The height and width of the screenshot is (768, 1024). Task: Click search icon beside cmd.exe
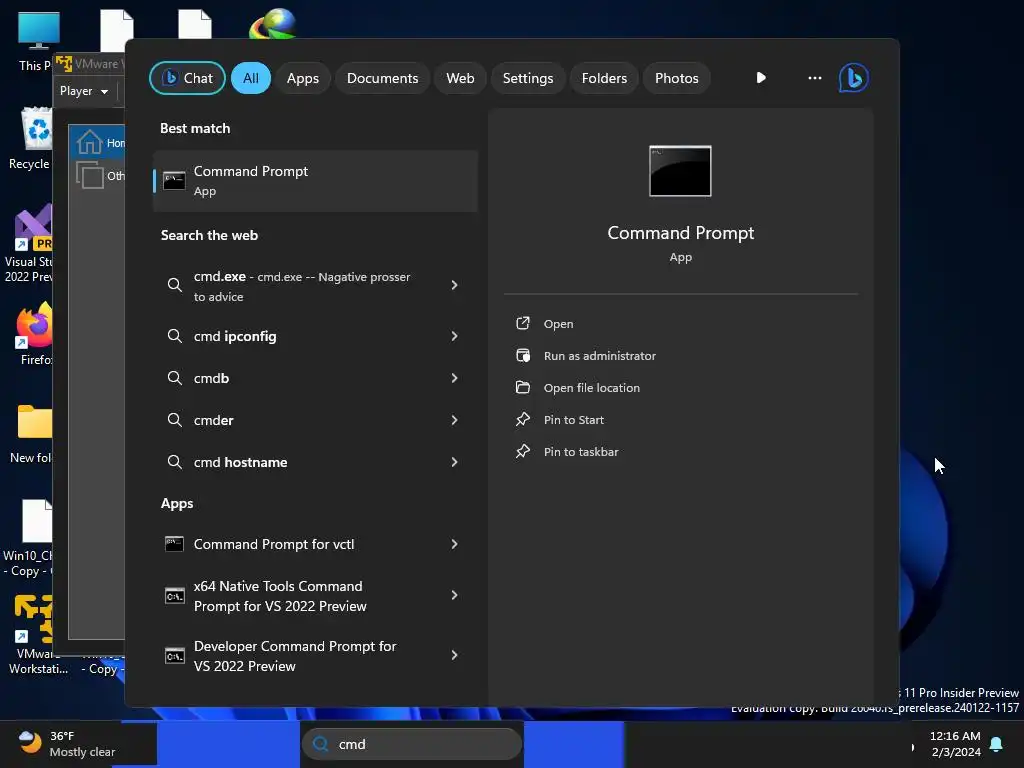click(x=174, y=285)
